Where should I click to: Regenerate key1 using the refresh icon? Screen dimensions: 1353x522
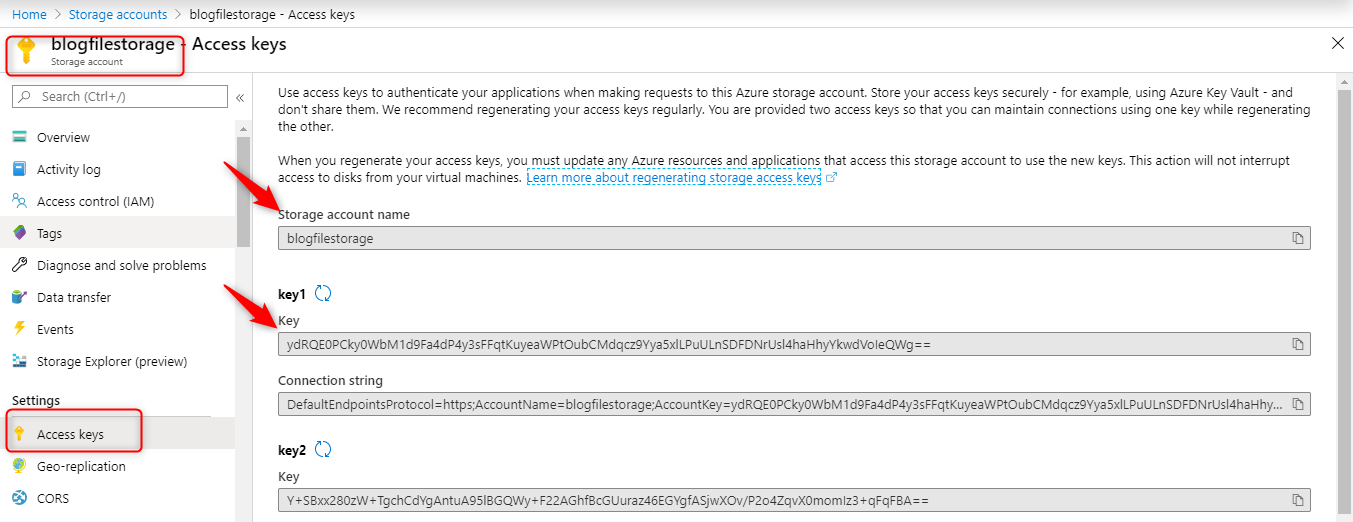coord(323,294)
